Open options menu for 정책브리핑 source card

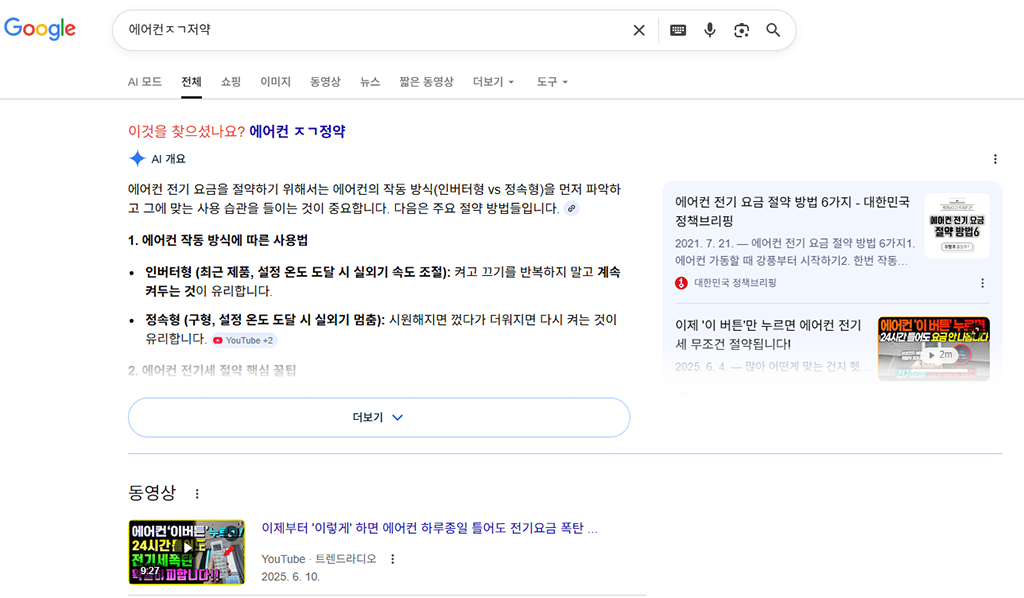coord(982,283)
